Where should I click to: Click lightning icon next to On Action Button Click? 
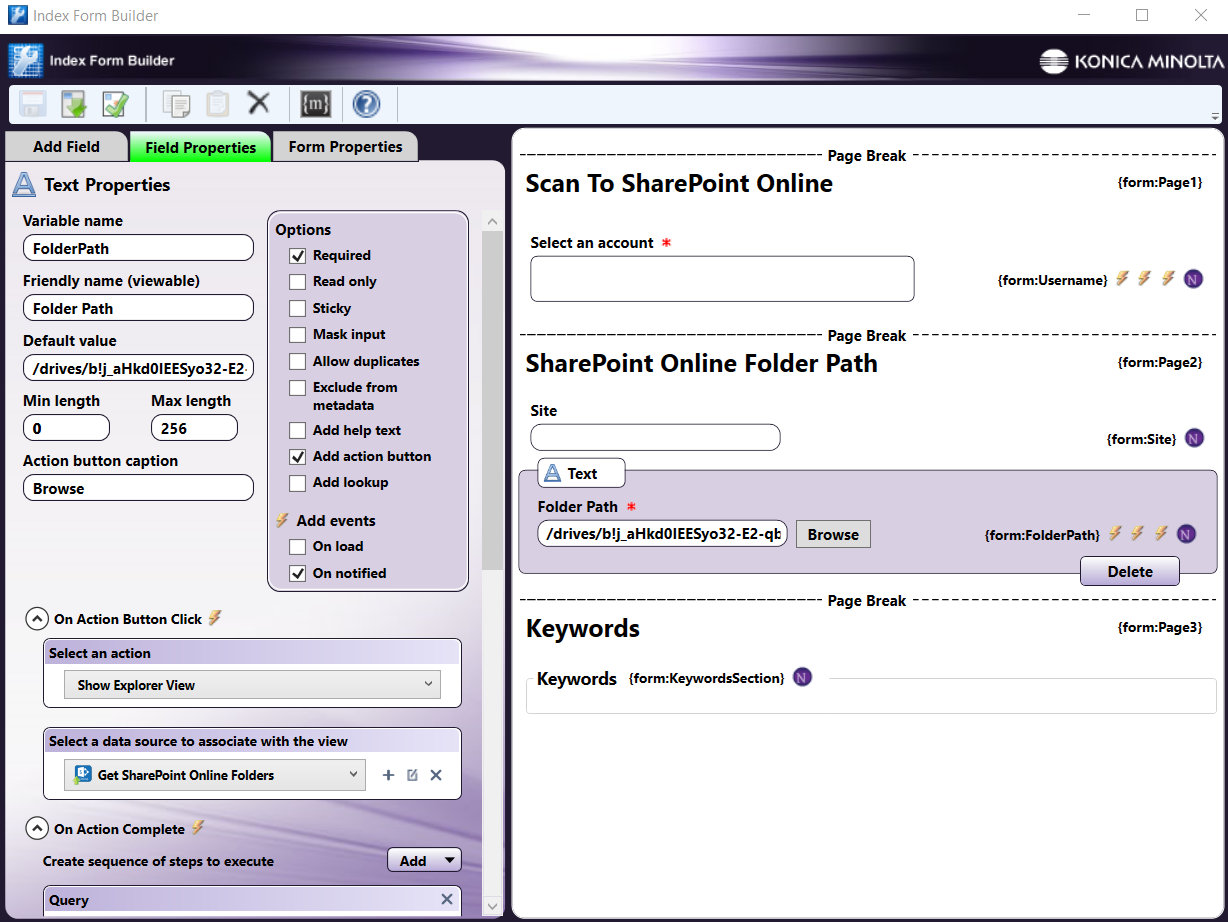pyautogui.click(x=215, y=618)
